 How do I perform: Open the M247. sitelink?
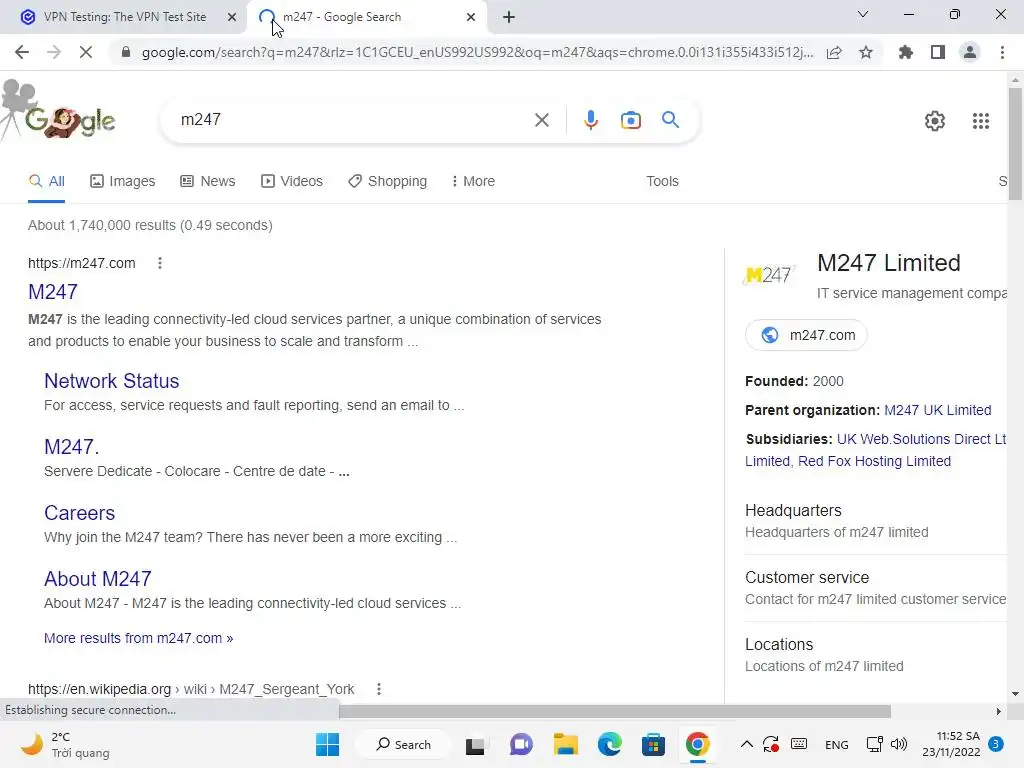[x=72, y=447]
